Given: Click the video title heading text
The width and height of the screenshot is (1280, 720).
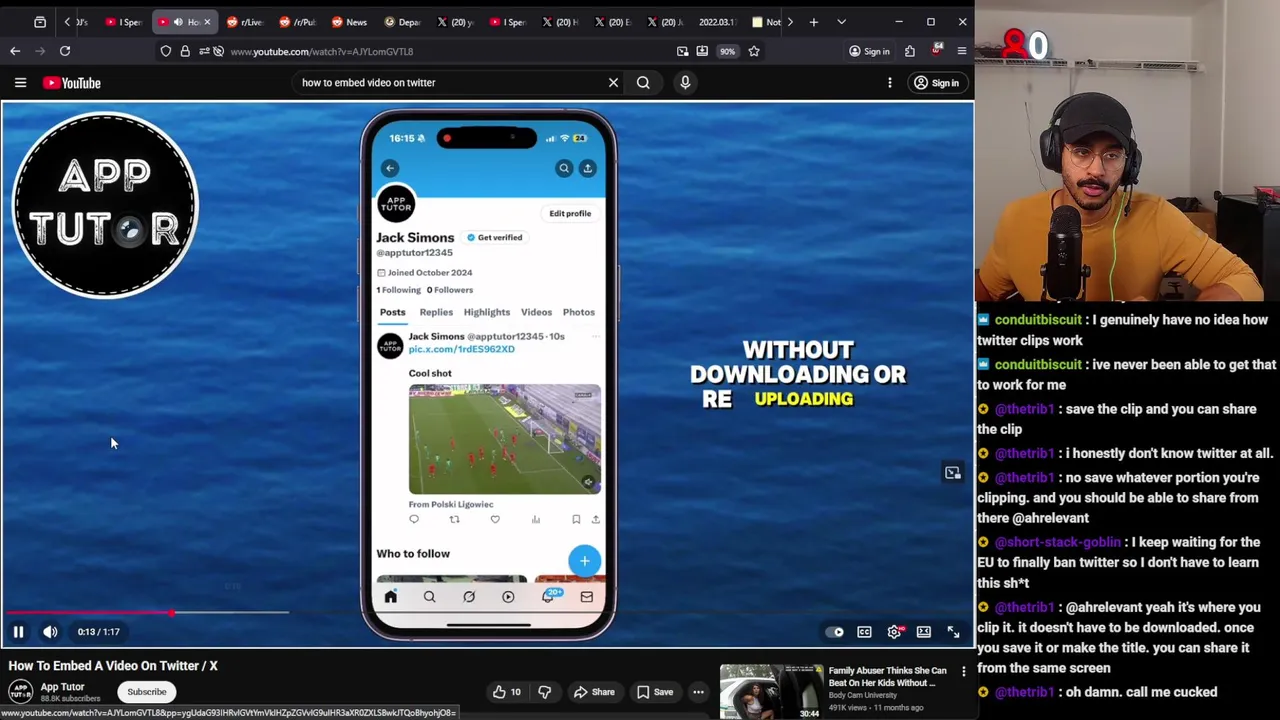Looking at the screenshot, I should (113, 666).
